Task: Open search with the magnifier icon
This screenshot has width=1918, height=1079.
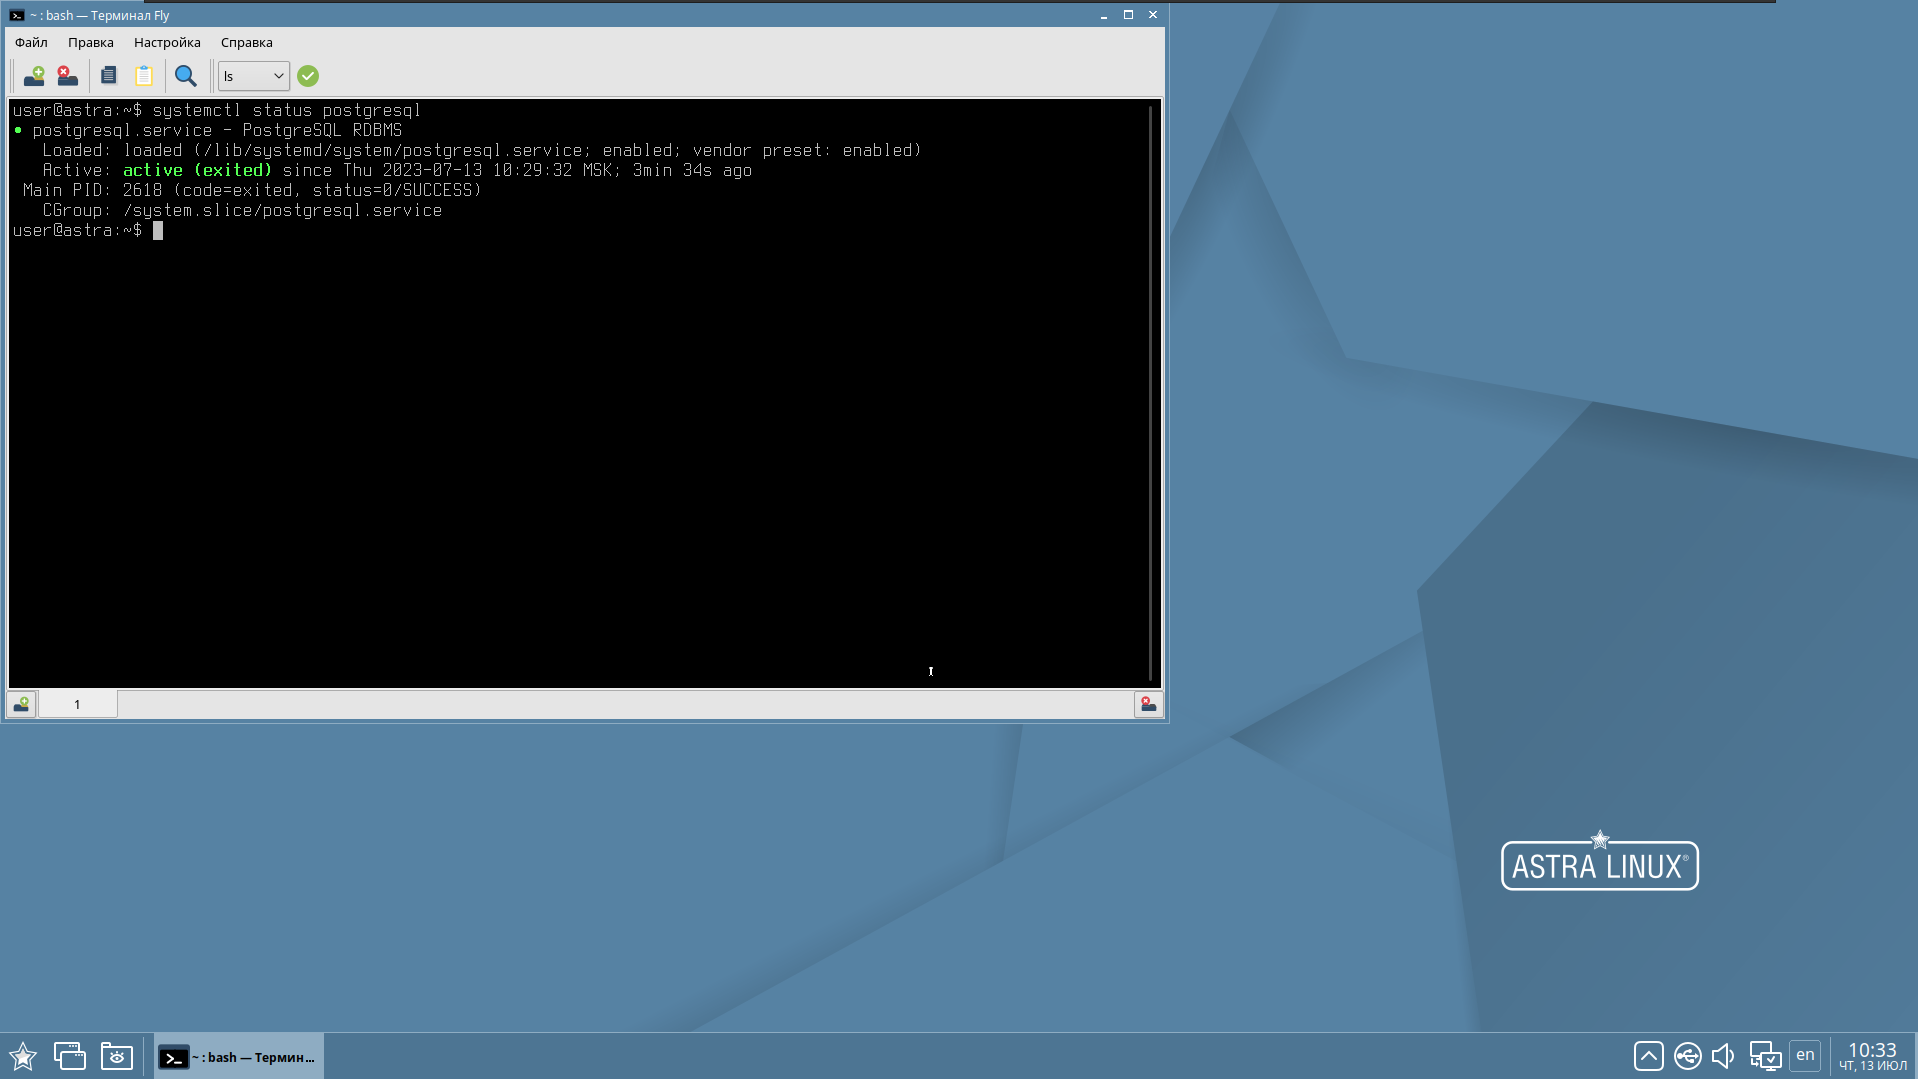Action: pyautogui.click(x=186, y=76)
